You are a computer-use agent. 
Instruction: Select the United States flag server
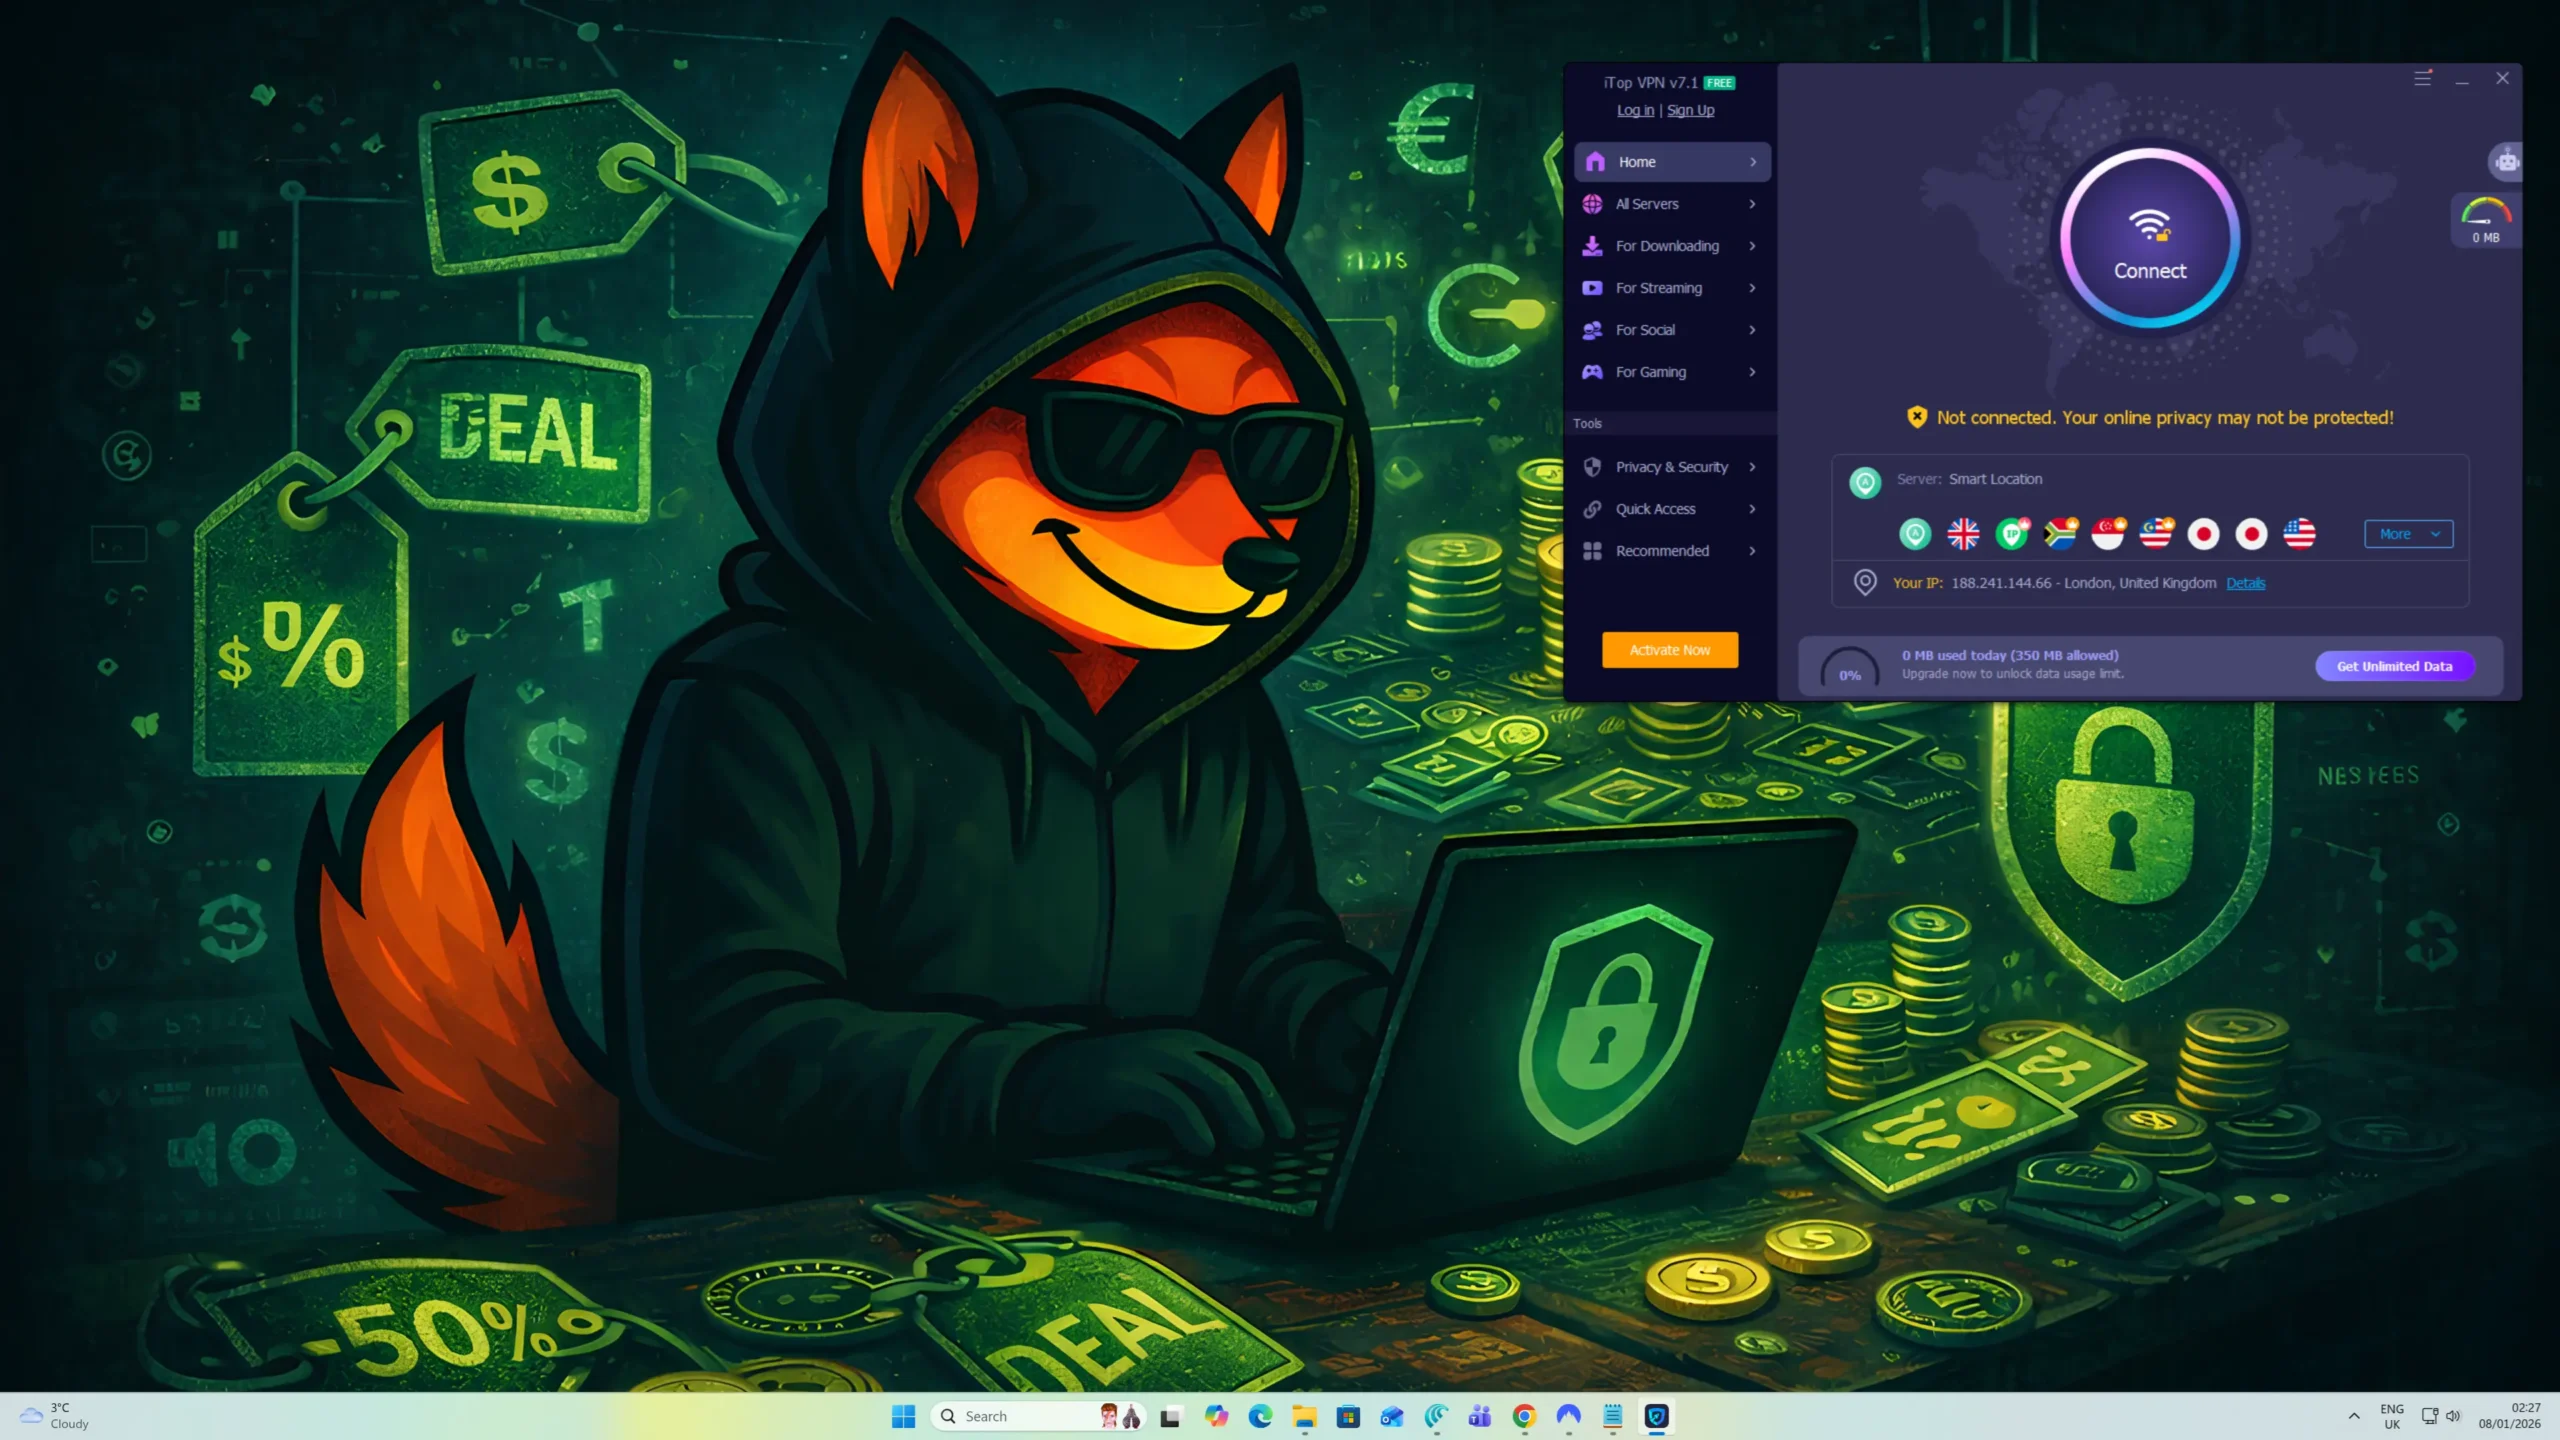2299,534
